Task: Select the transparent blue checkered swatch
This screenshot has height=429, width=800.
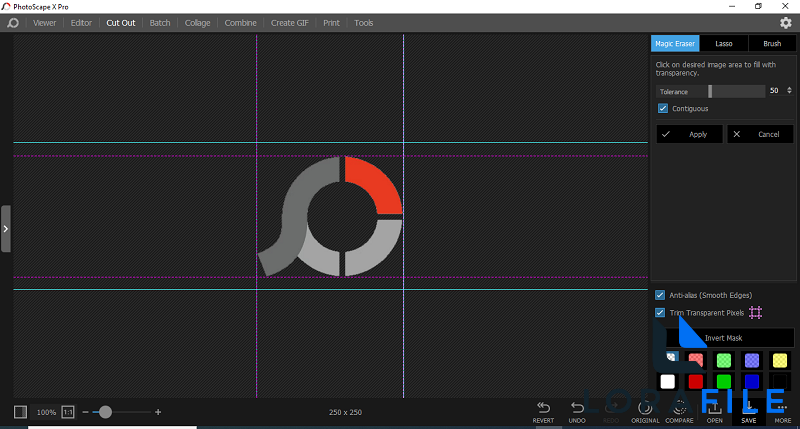Action: tap(752, 360)
